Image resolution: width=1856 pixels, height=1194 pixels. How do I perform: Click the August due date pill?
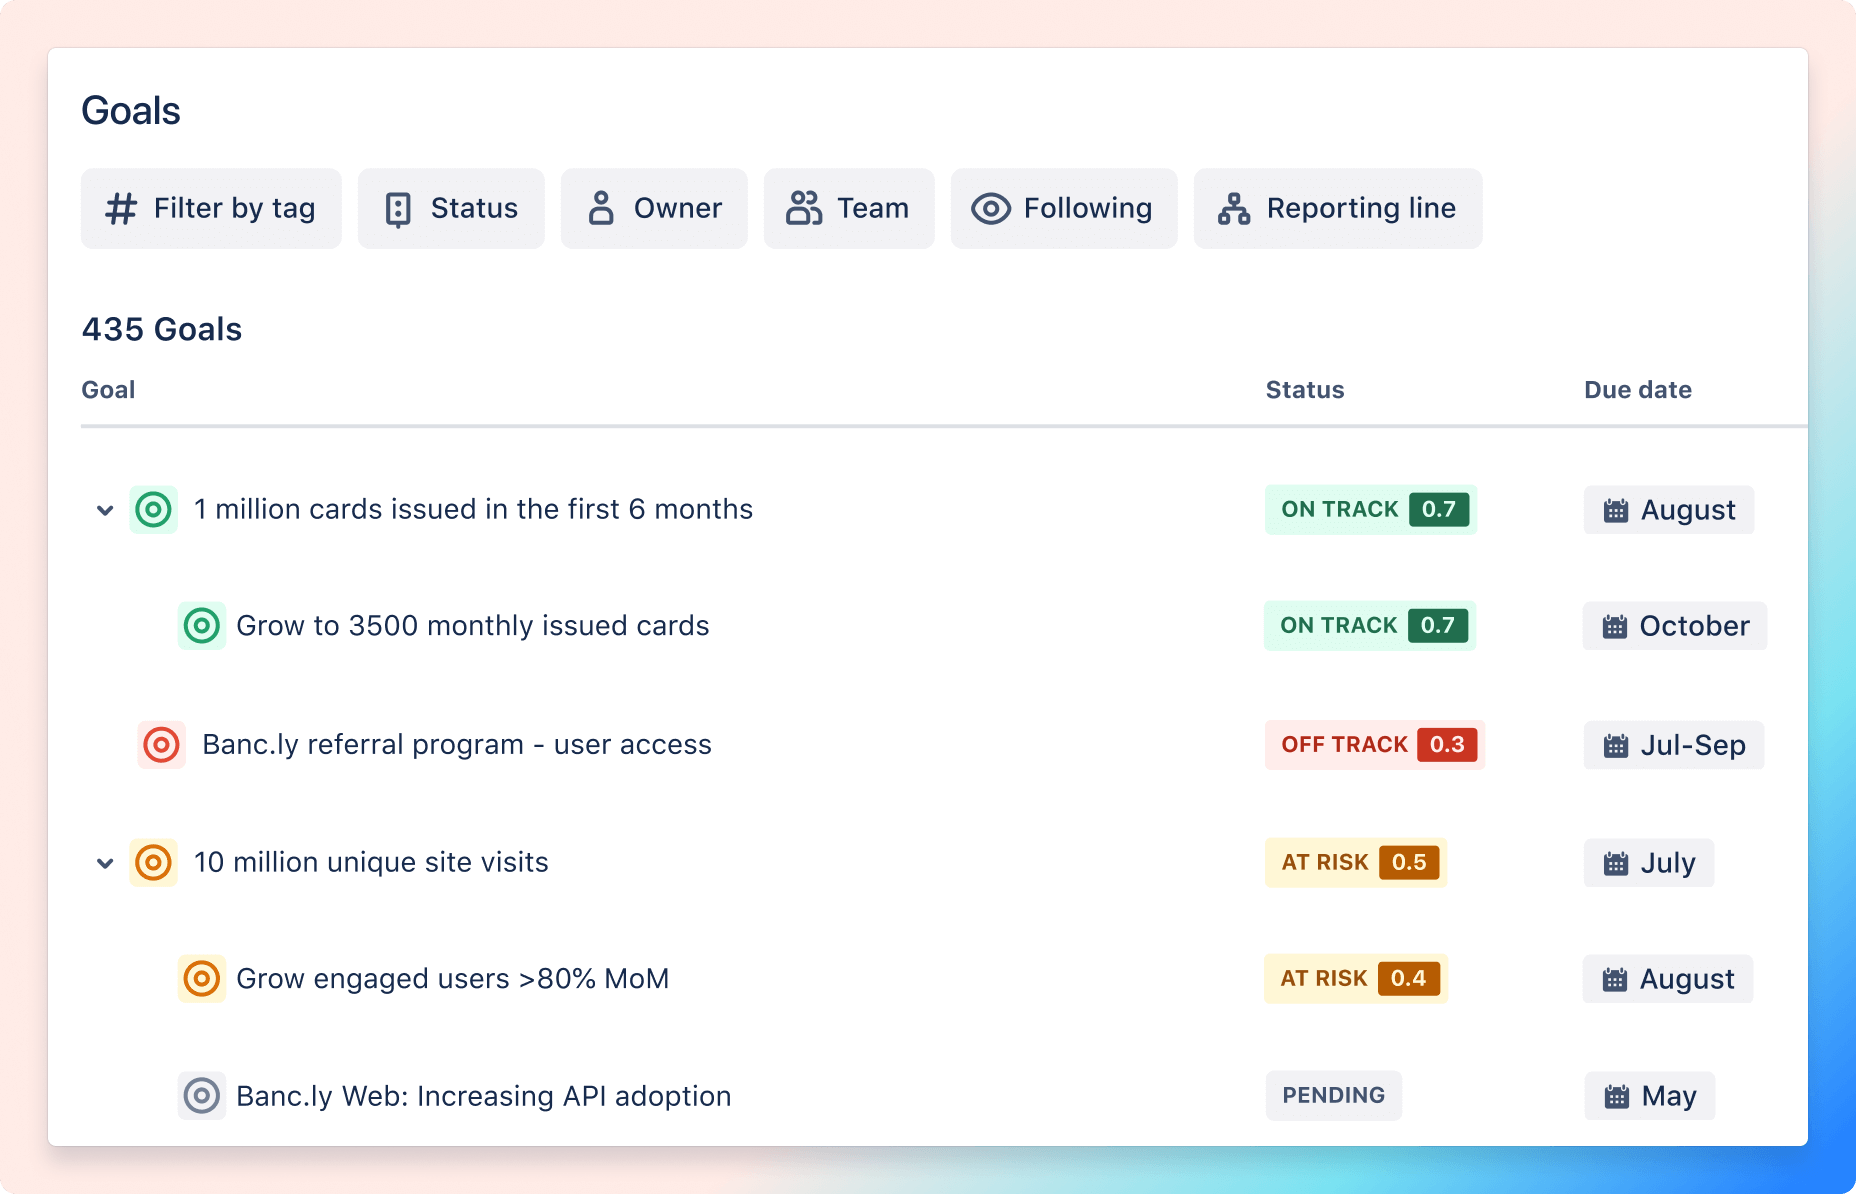click(1668, 510)
